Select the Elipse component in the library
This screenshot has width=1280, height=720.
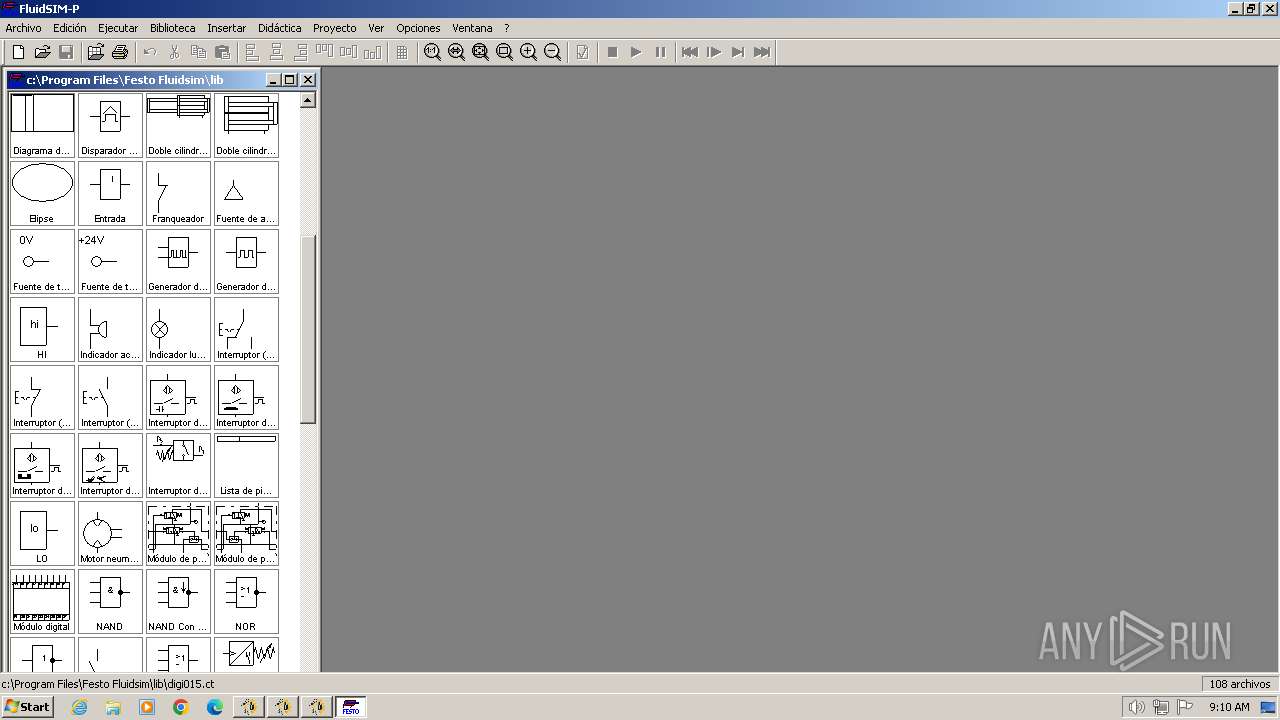(42, 194)
